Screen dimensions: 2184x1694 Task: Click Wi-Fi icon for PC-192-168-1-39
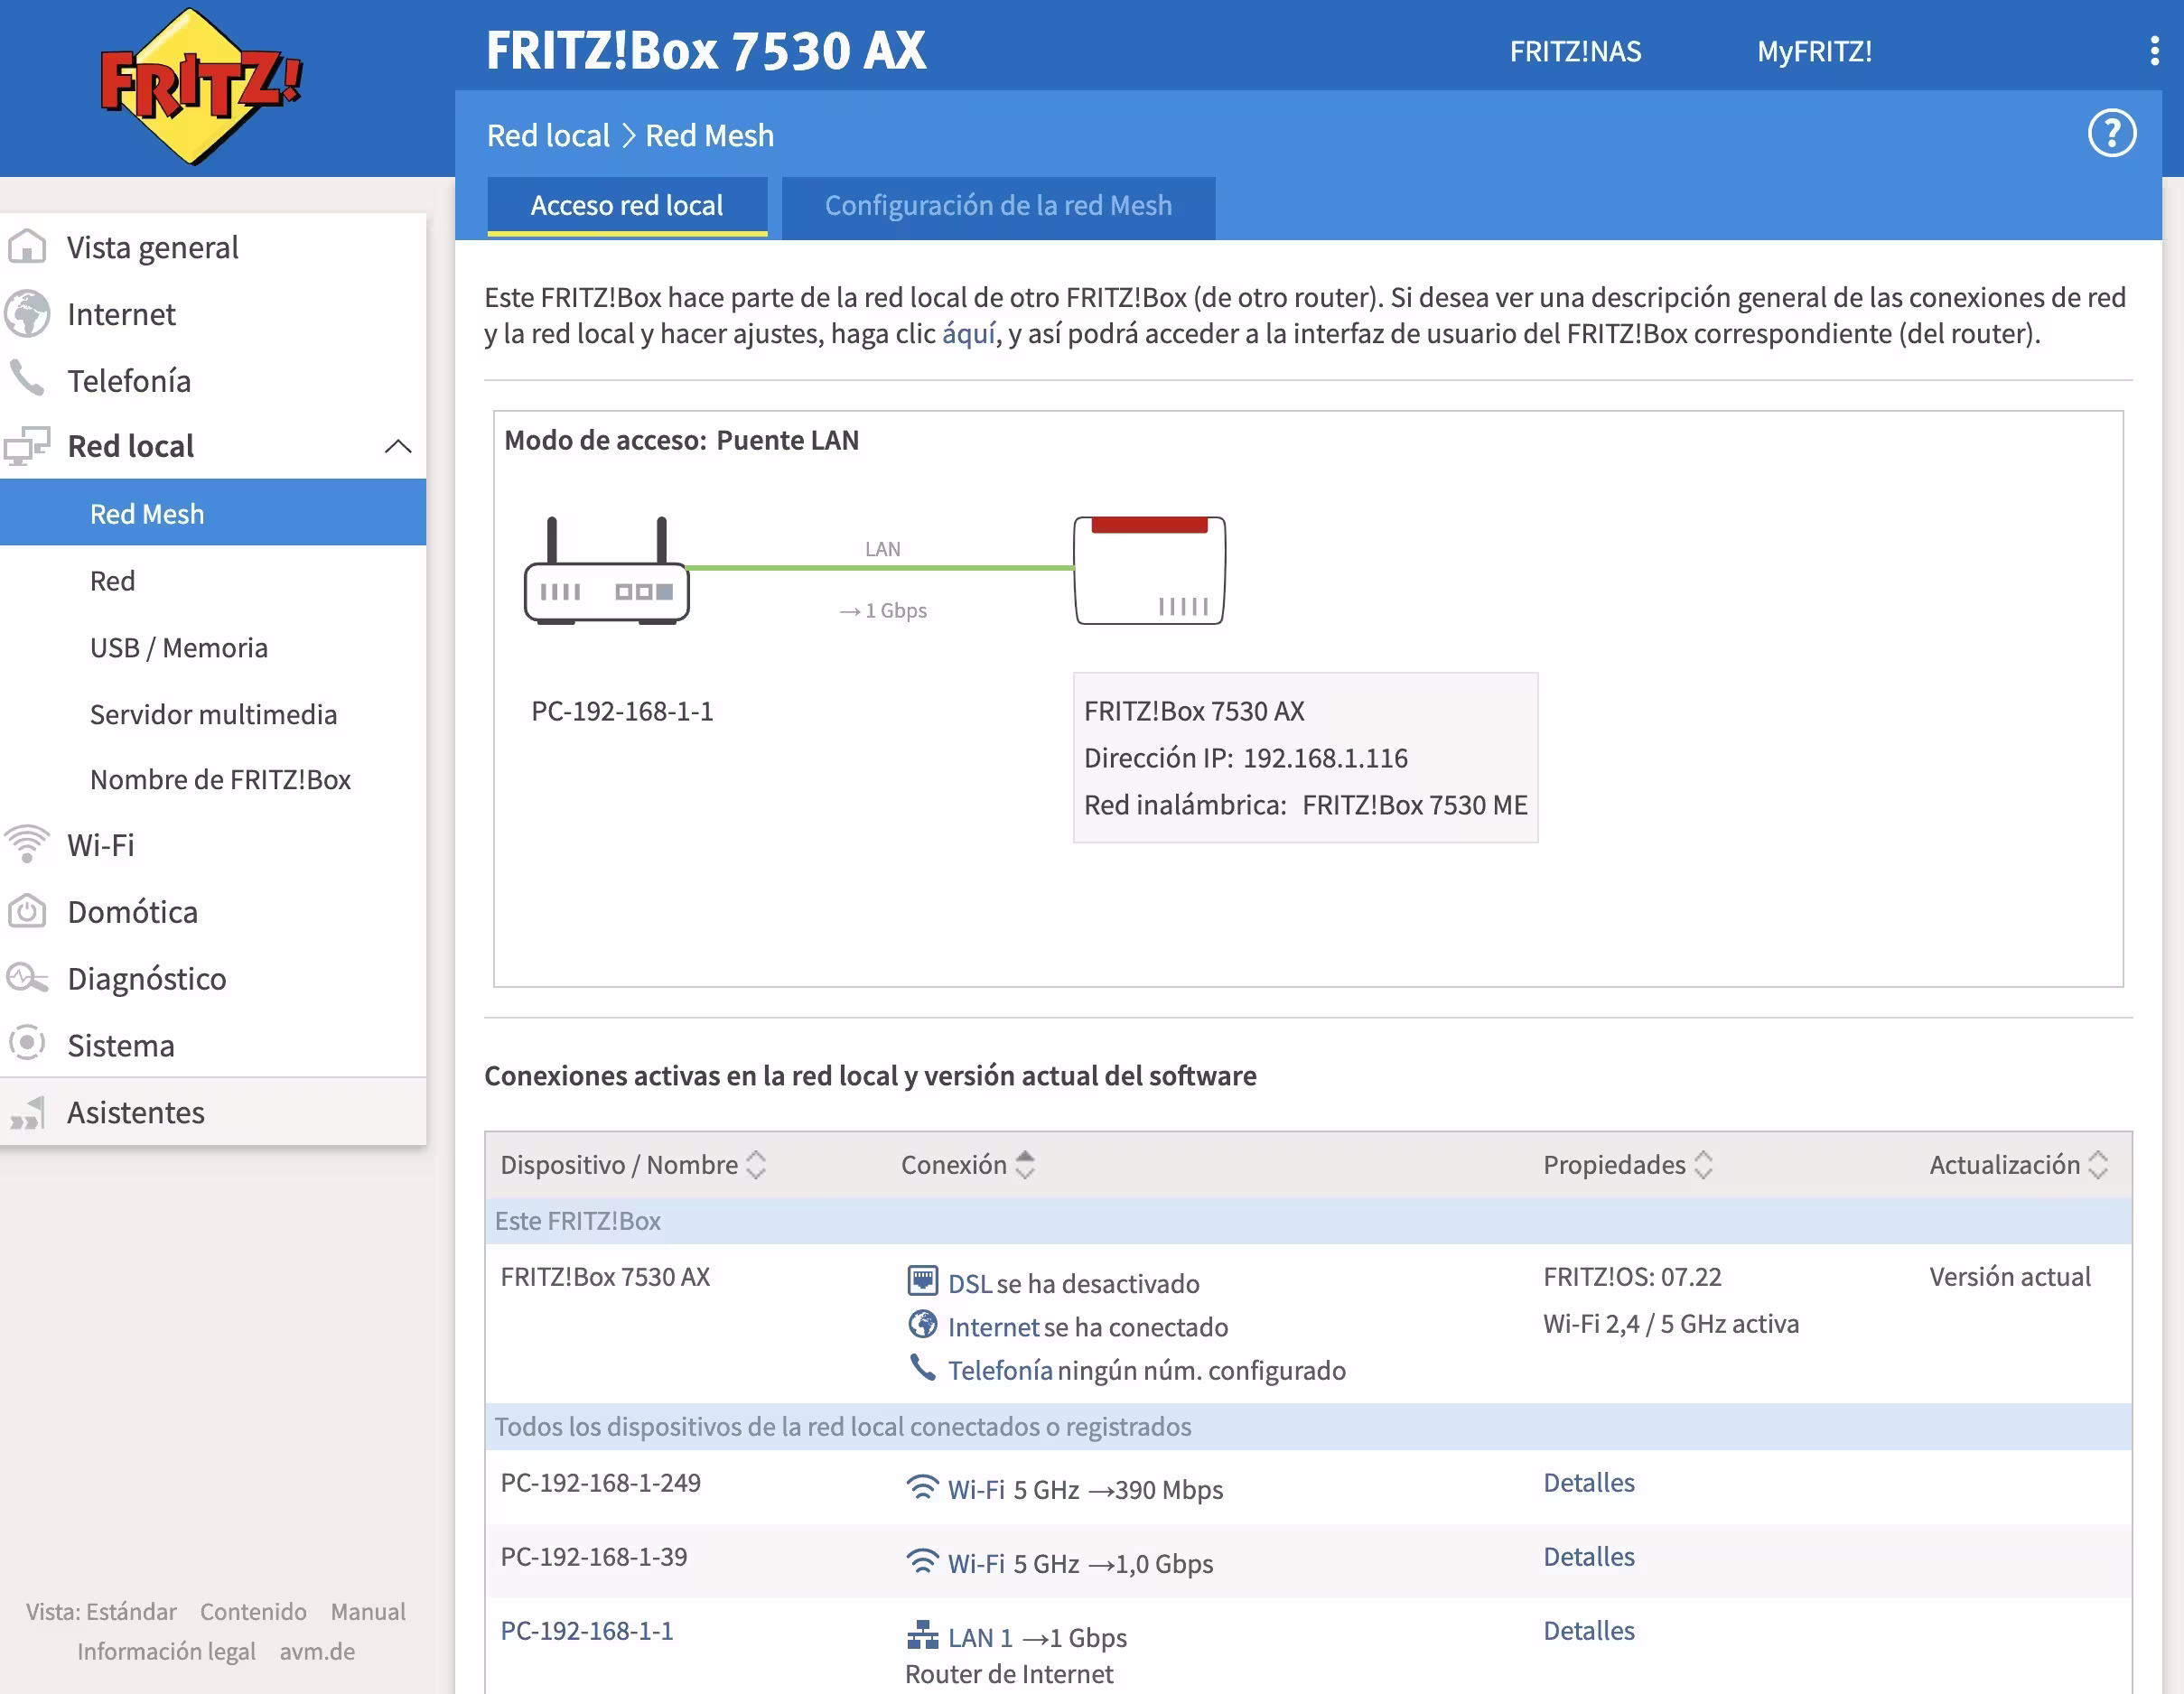point(922,1561)
